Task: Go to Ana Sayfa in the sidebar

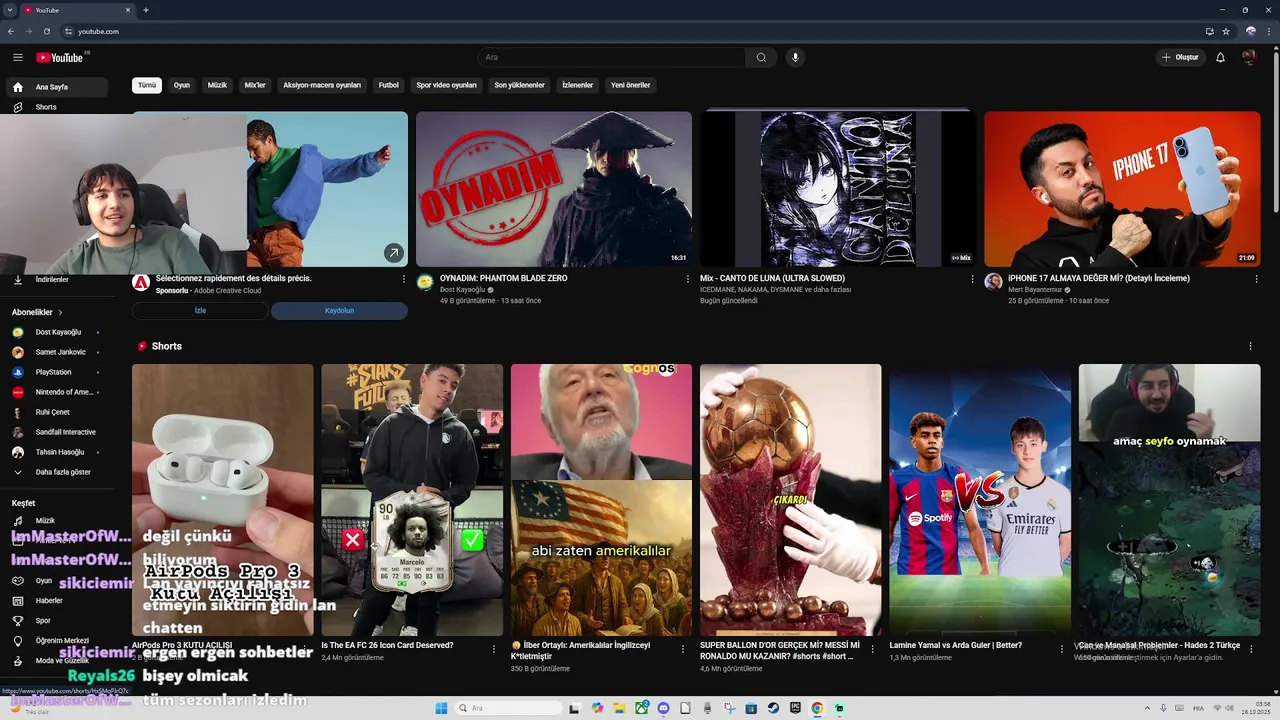Action: (56, 87)
